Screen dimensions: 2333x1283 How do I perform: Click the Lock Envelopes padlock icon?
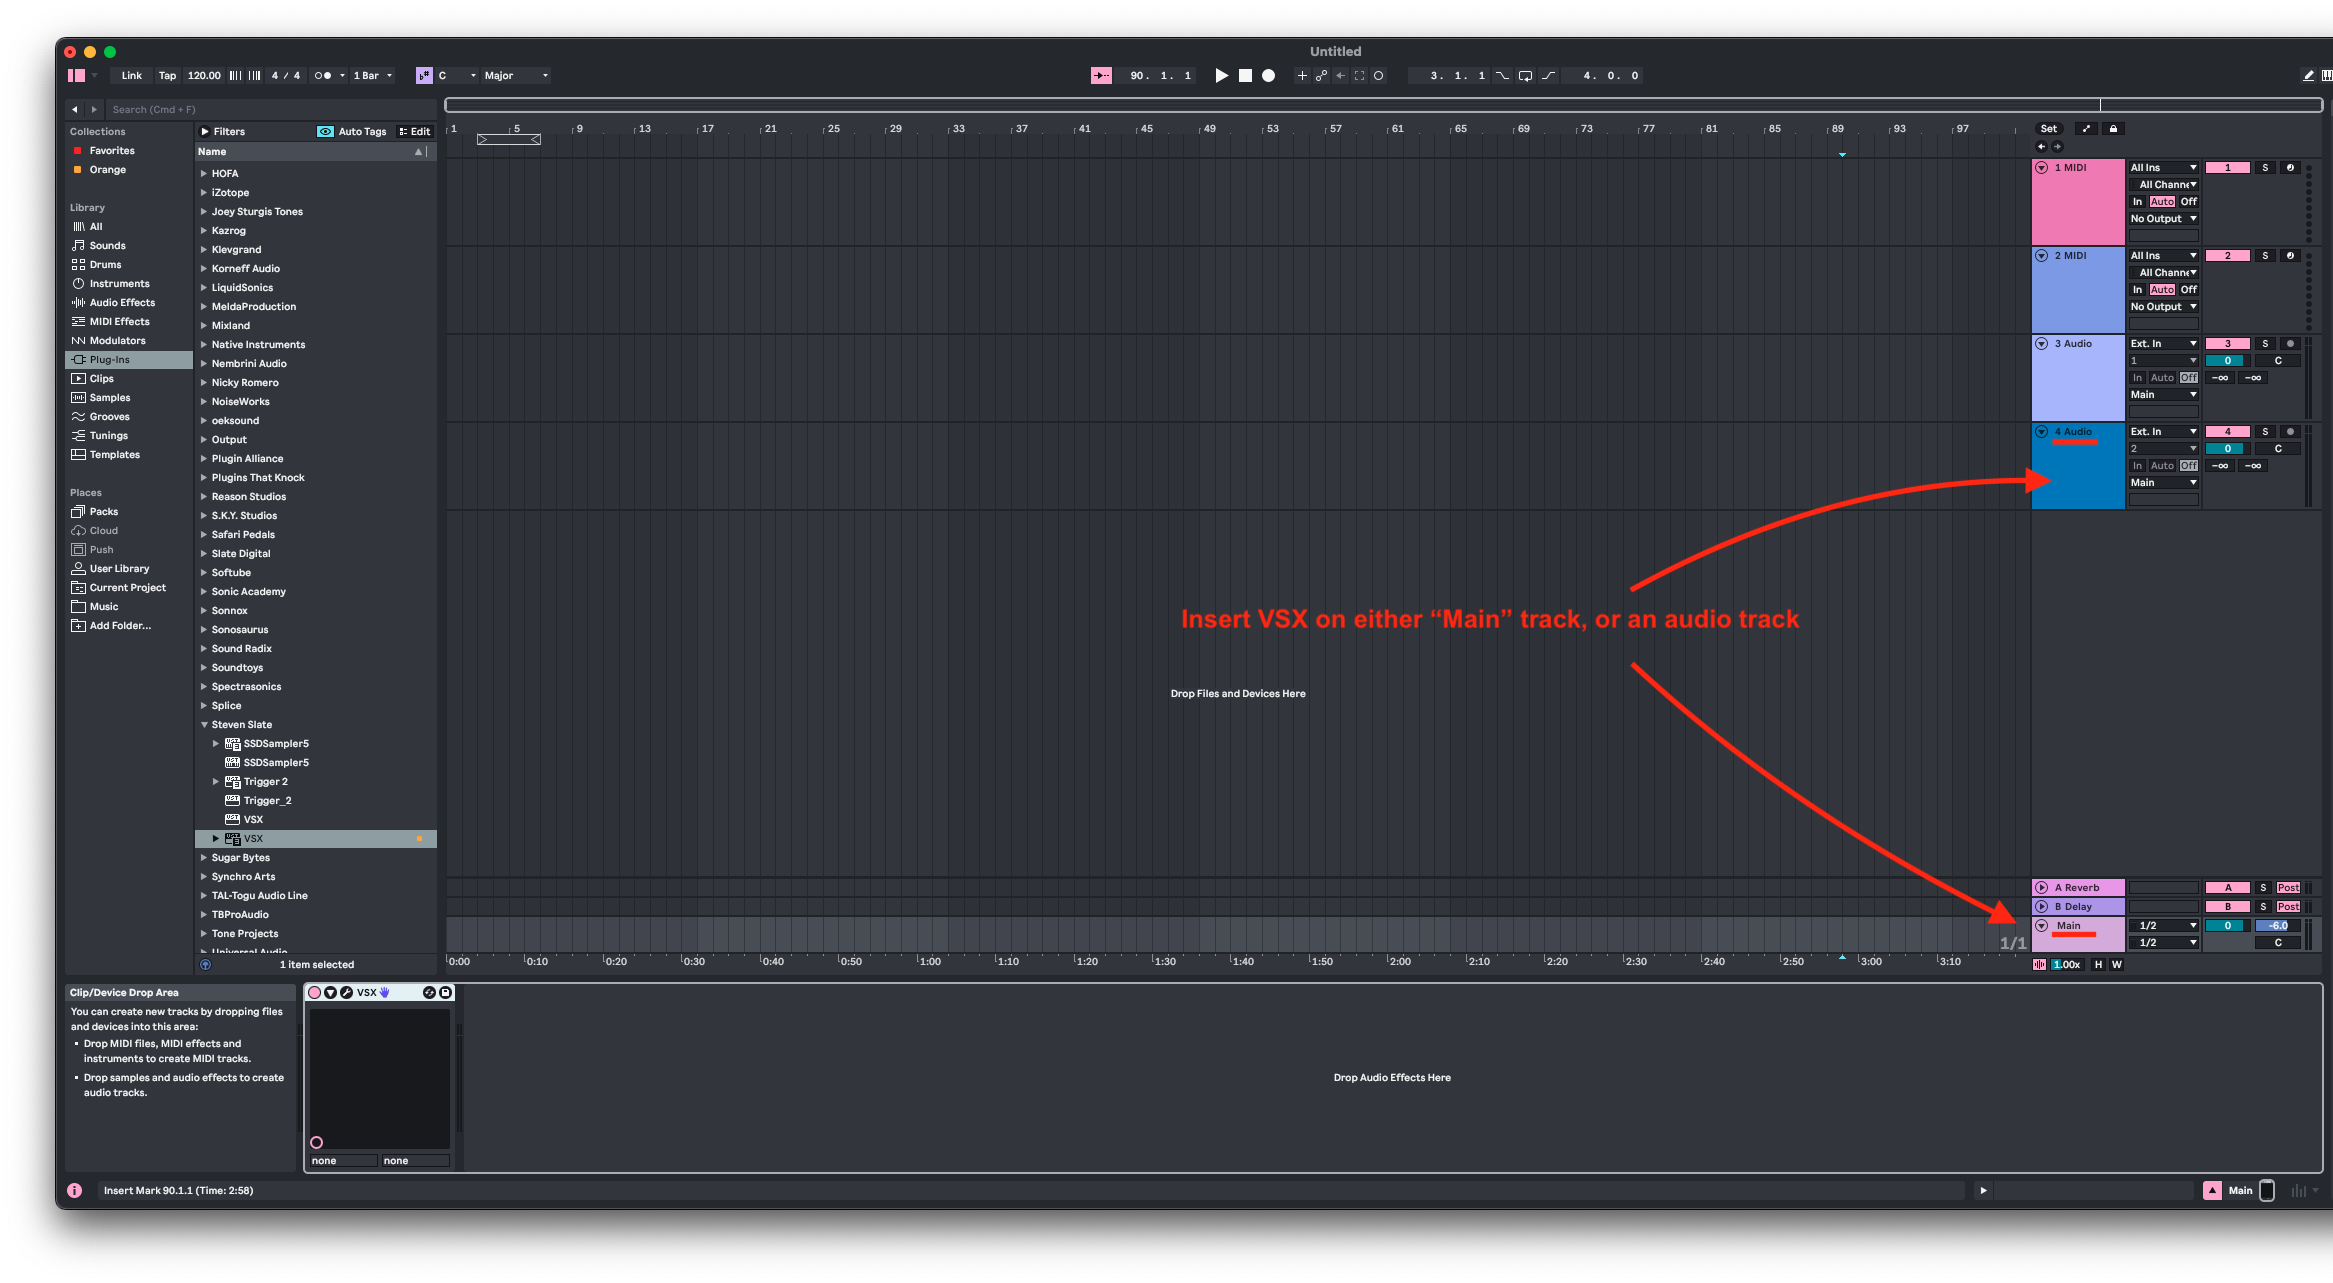point(2113,129)
